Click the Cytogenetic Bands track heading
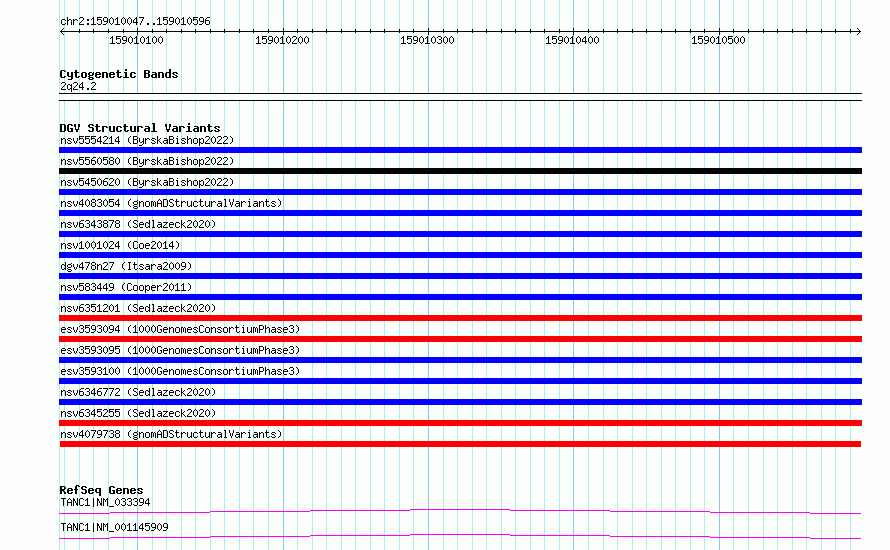This screenshot has height=550, width=890. click(x=119, y=74)
